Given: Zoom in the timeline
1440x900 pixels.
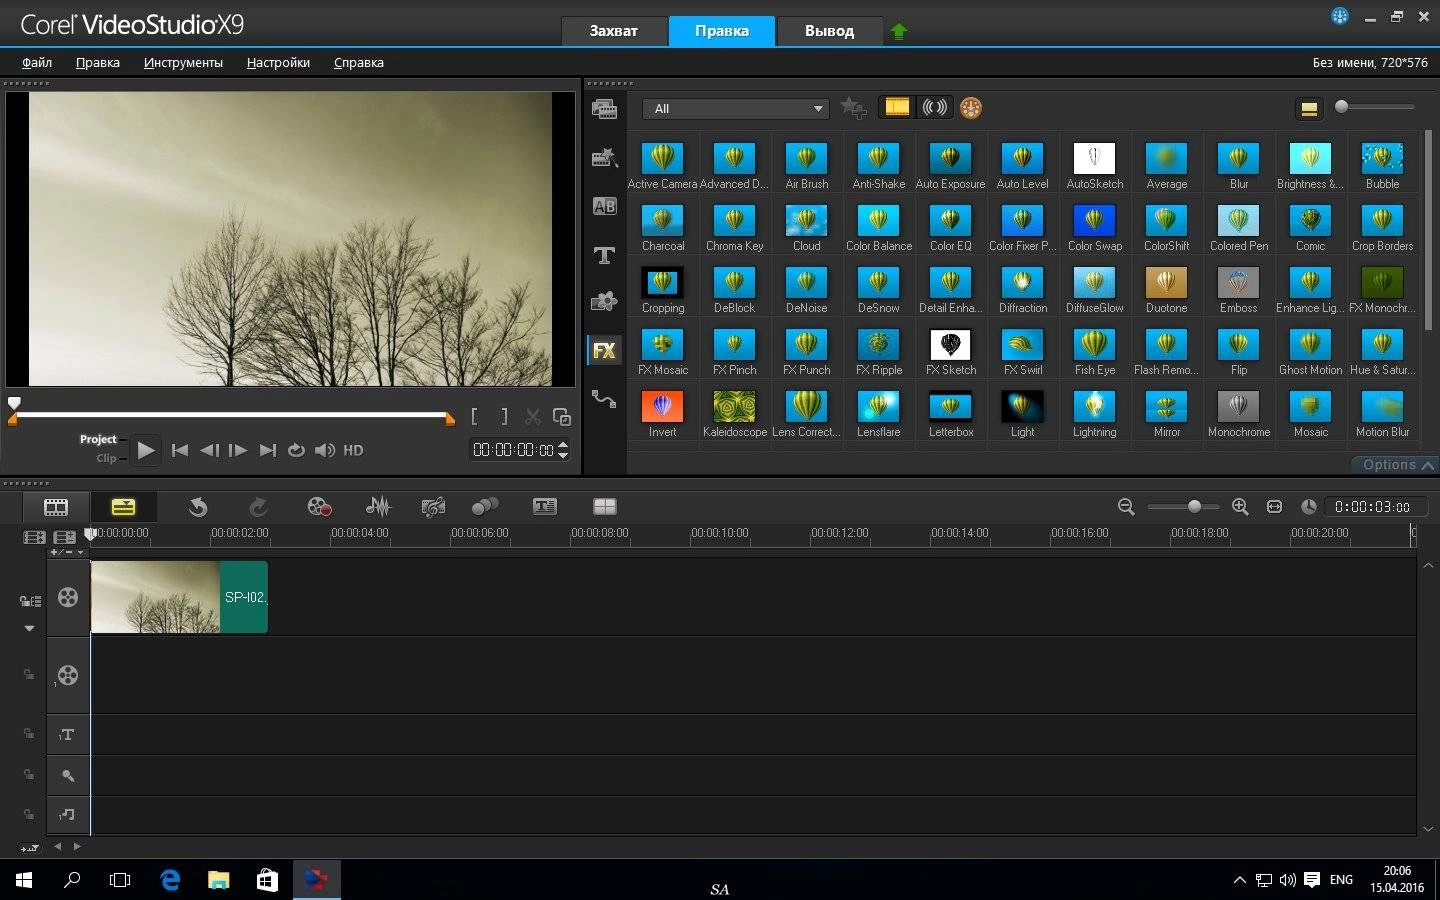Looking at the screenshot, I should point(1240,507).
